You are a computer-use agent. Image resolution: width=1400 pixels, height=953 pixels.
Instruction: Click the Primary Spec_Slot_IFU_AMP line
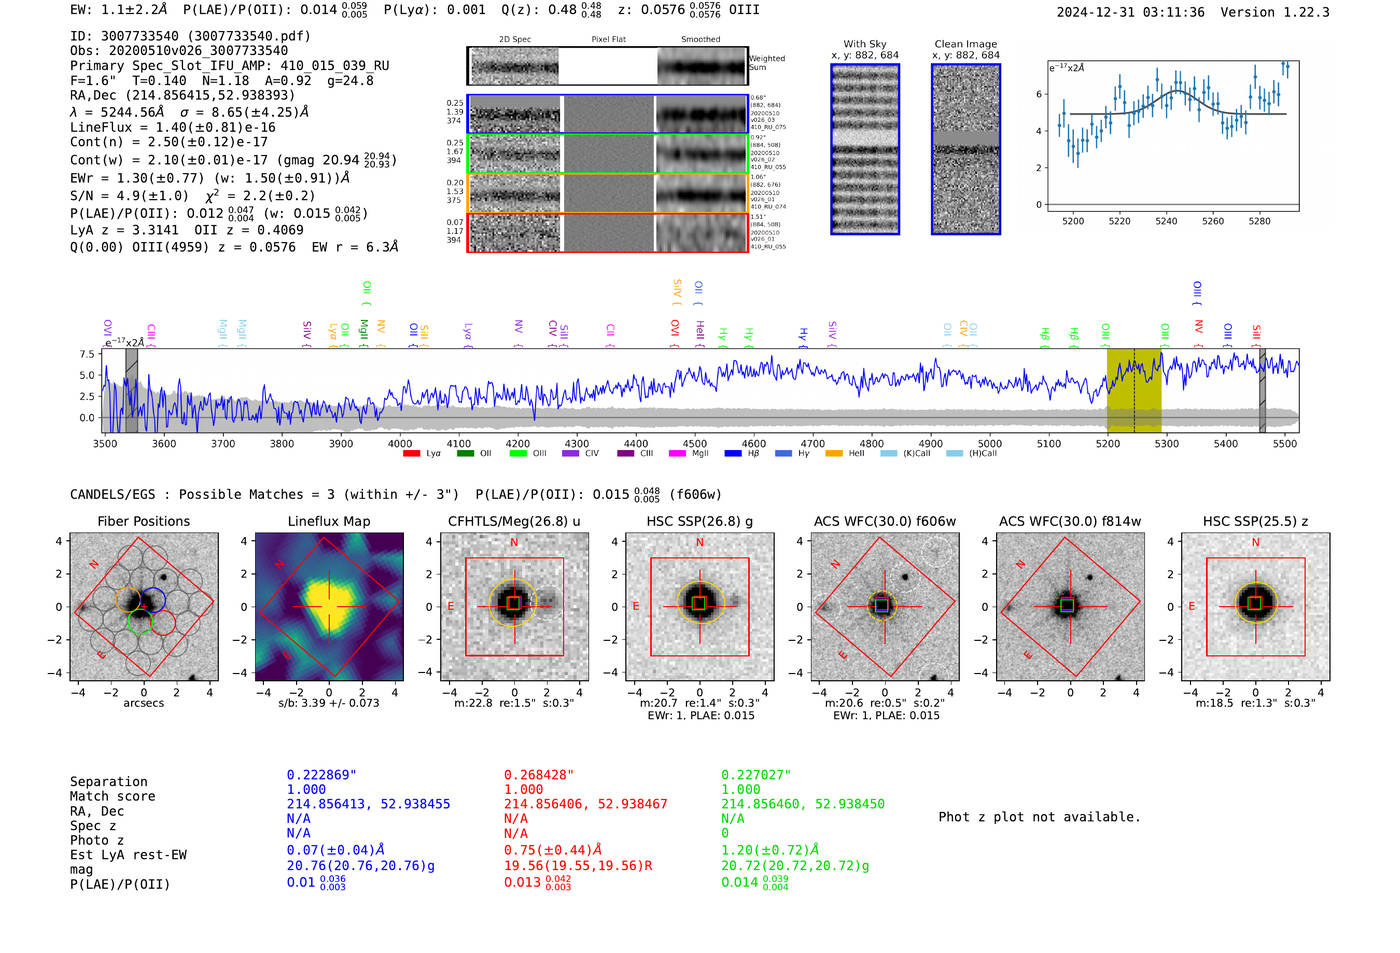[230, 66]
